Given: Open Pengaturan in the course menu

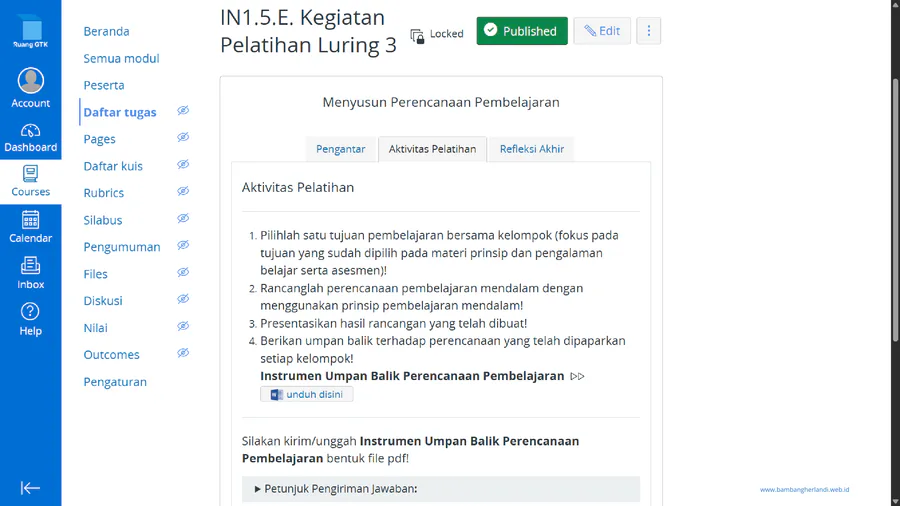Looking at the screenshot, I should click(115, 381).
